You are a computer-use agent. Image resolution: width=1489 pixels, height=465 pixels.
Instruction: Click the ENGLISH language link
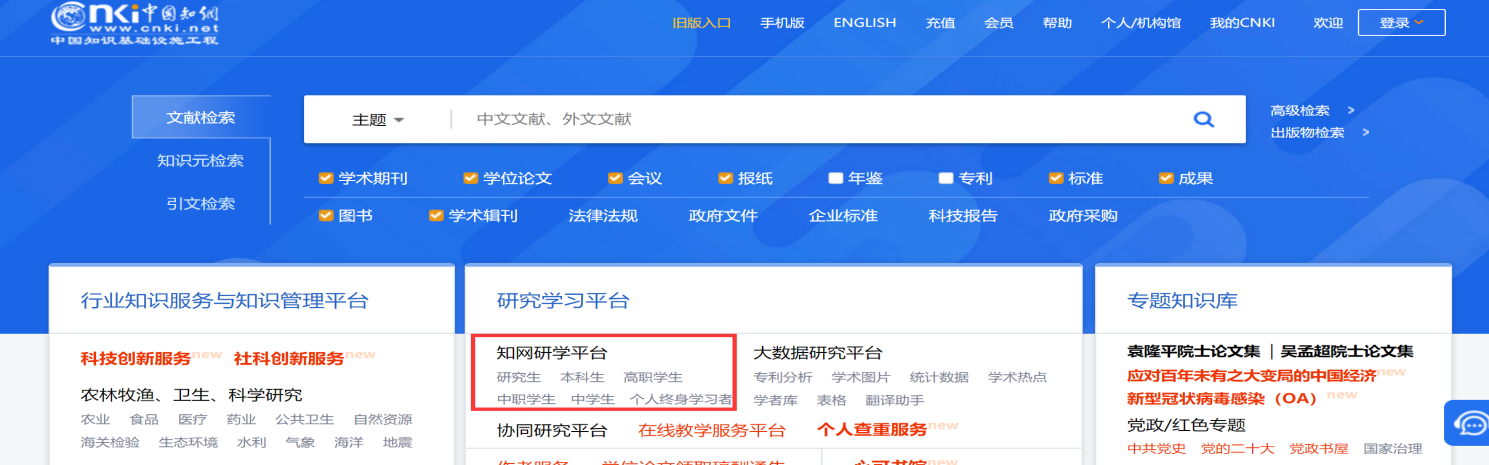pos(864,23)
